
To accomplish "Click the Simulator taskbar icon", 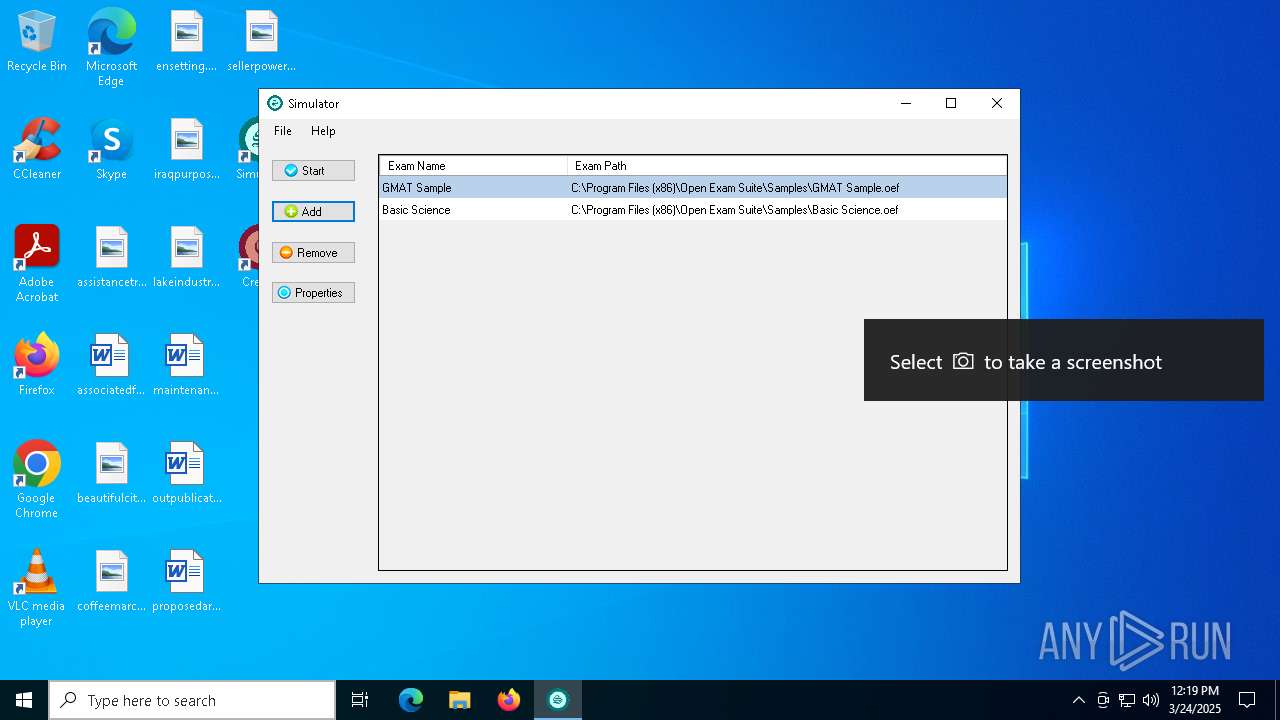I will [558, 700].
